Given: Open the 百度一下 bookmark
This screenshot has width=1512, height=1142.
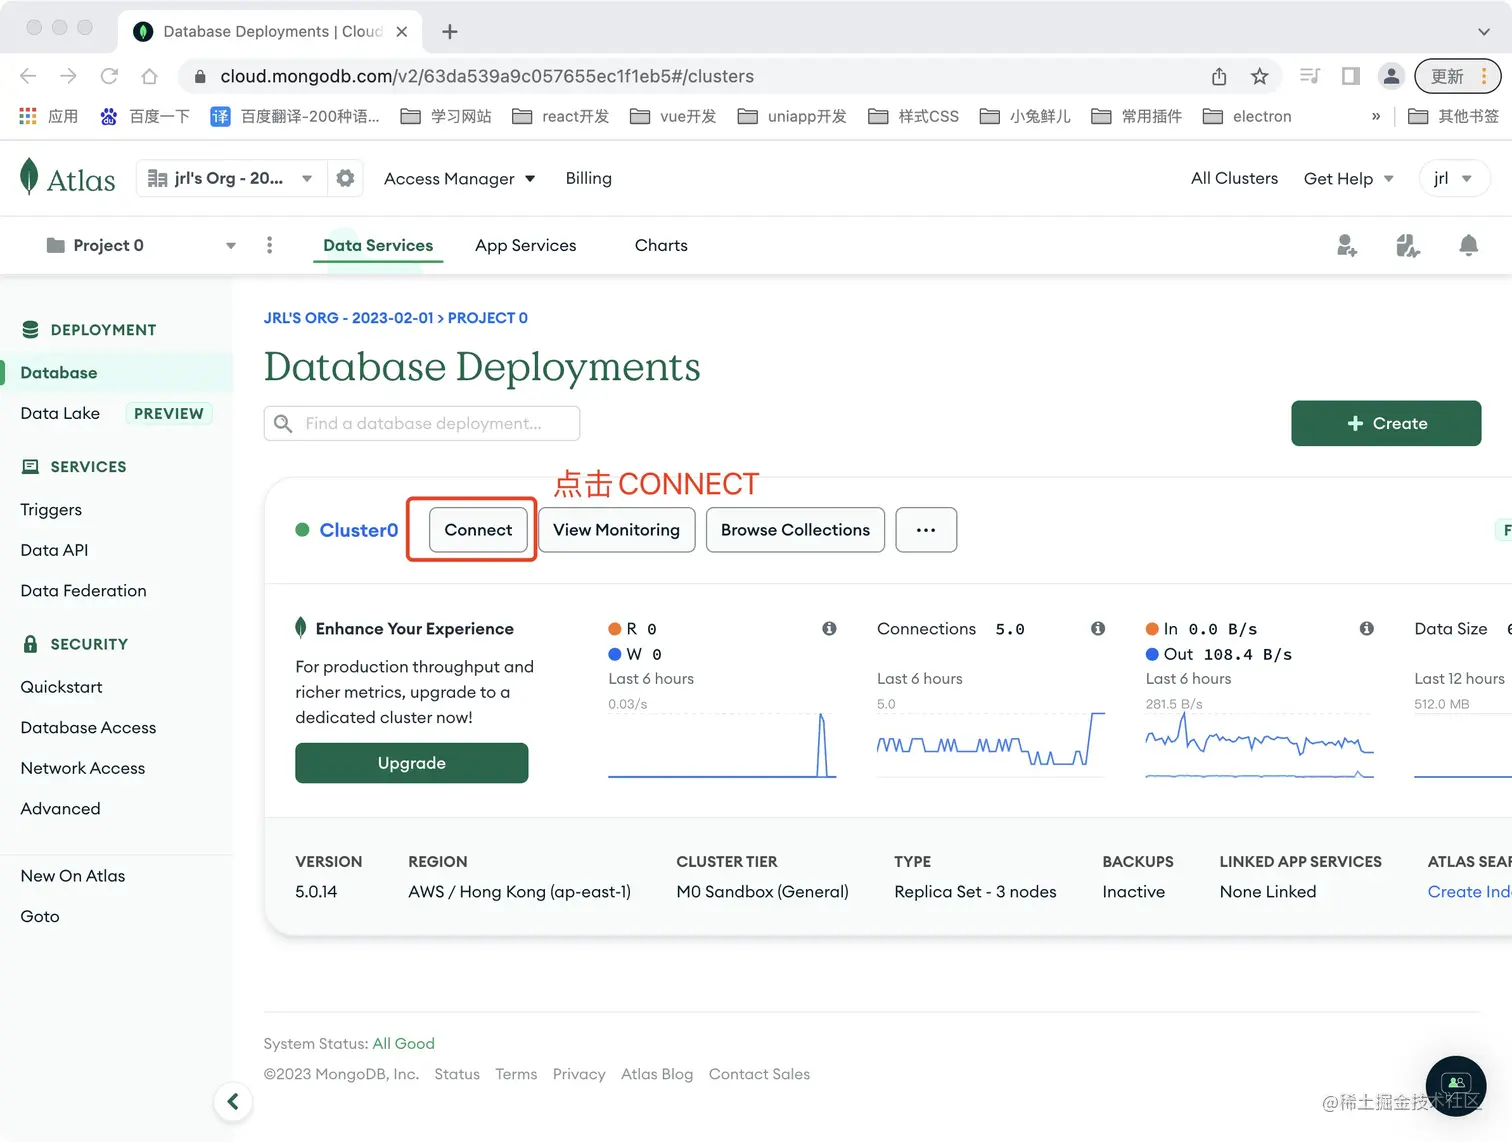Looking at the screenshot, I should coord(145,116).
